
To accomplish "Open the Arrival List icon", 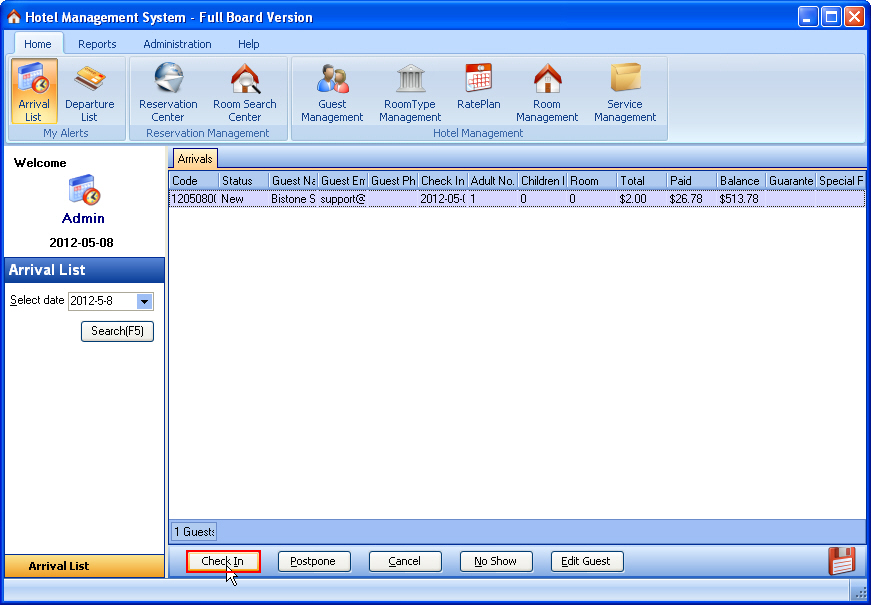I will pos(34,91).
